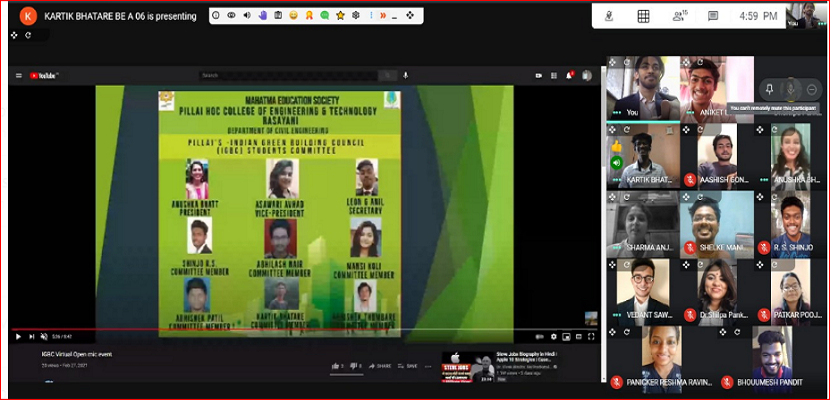Click the PANICKER RESHMA participant tile
Viewport: 830px width, 400px height.
[x=662, y=358]
